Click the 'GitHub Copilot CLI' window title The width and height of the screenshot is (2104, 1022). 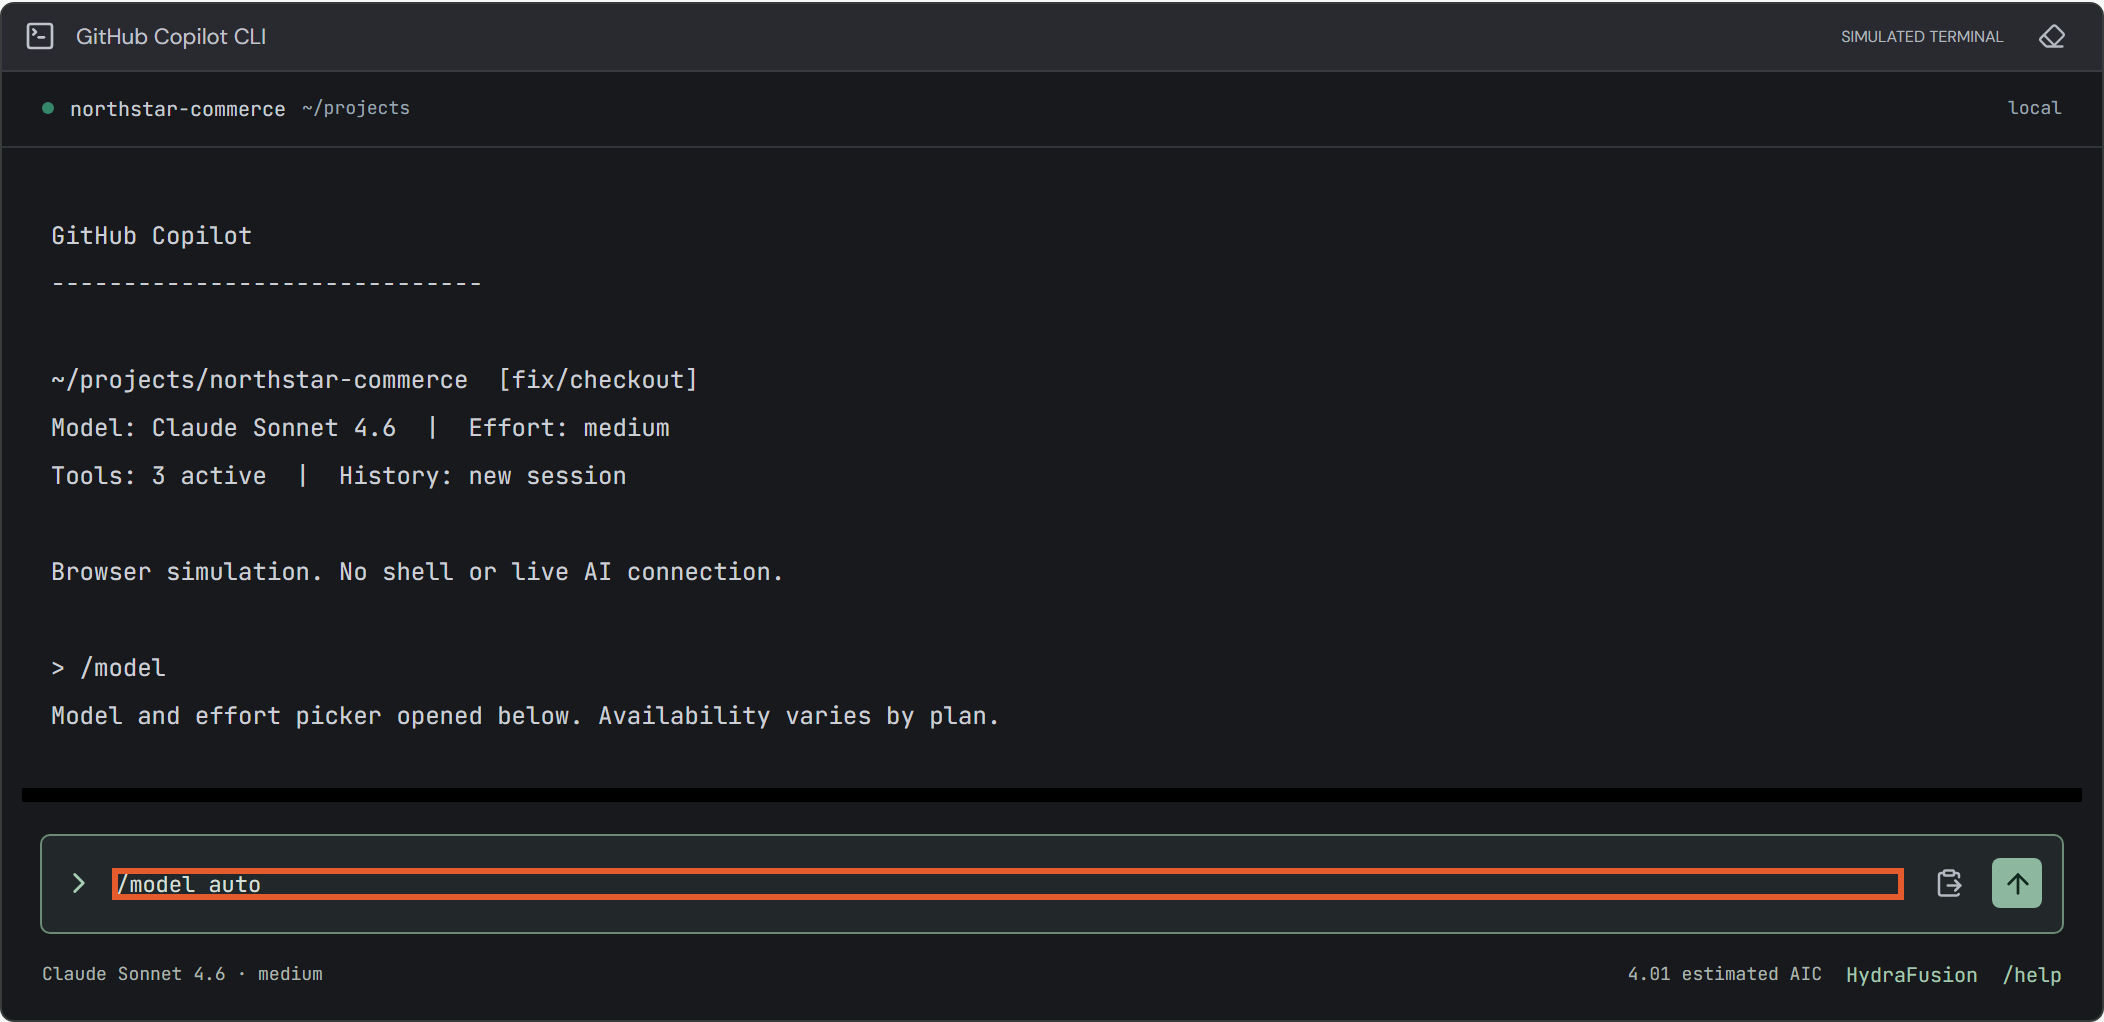click(x=171, y=37)
